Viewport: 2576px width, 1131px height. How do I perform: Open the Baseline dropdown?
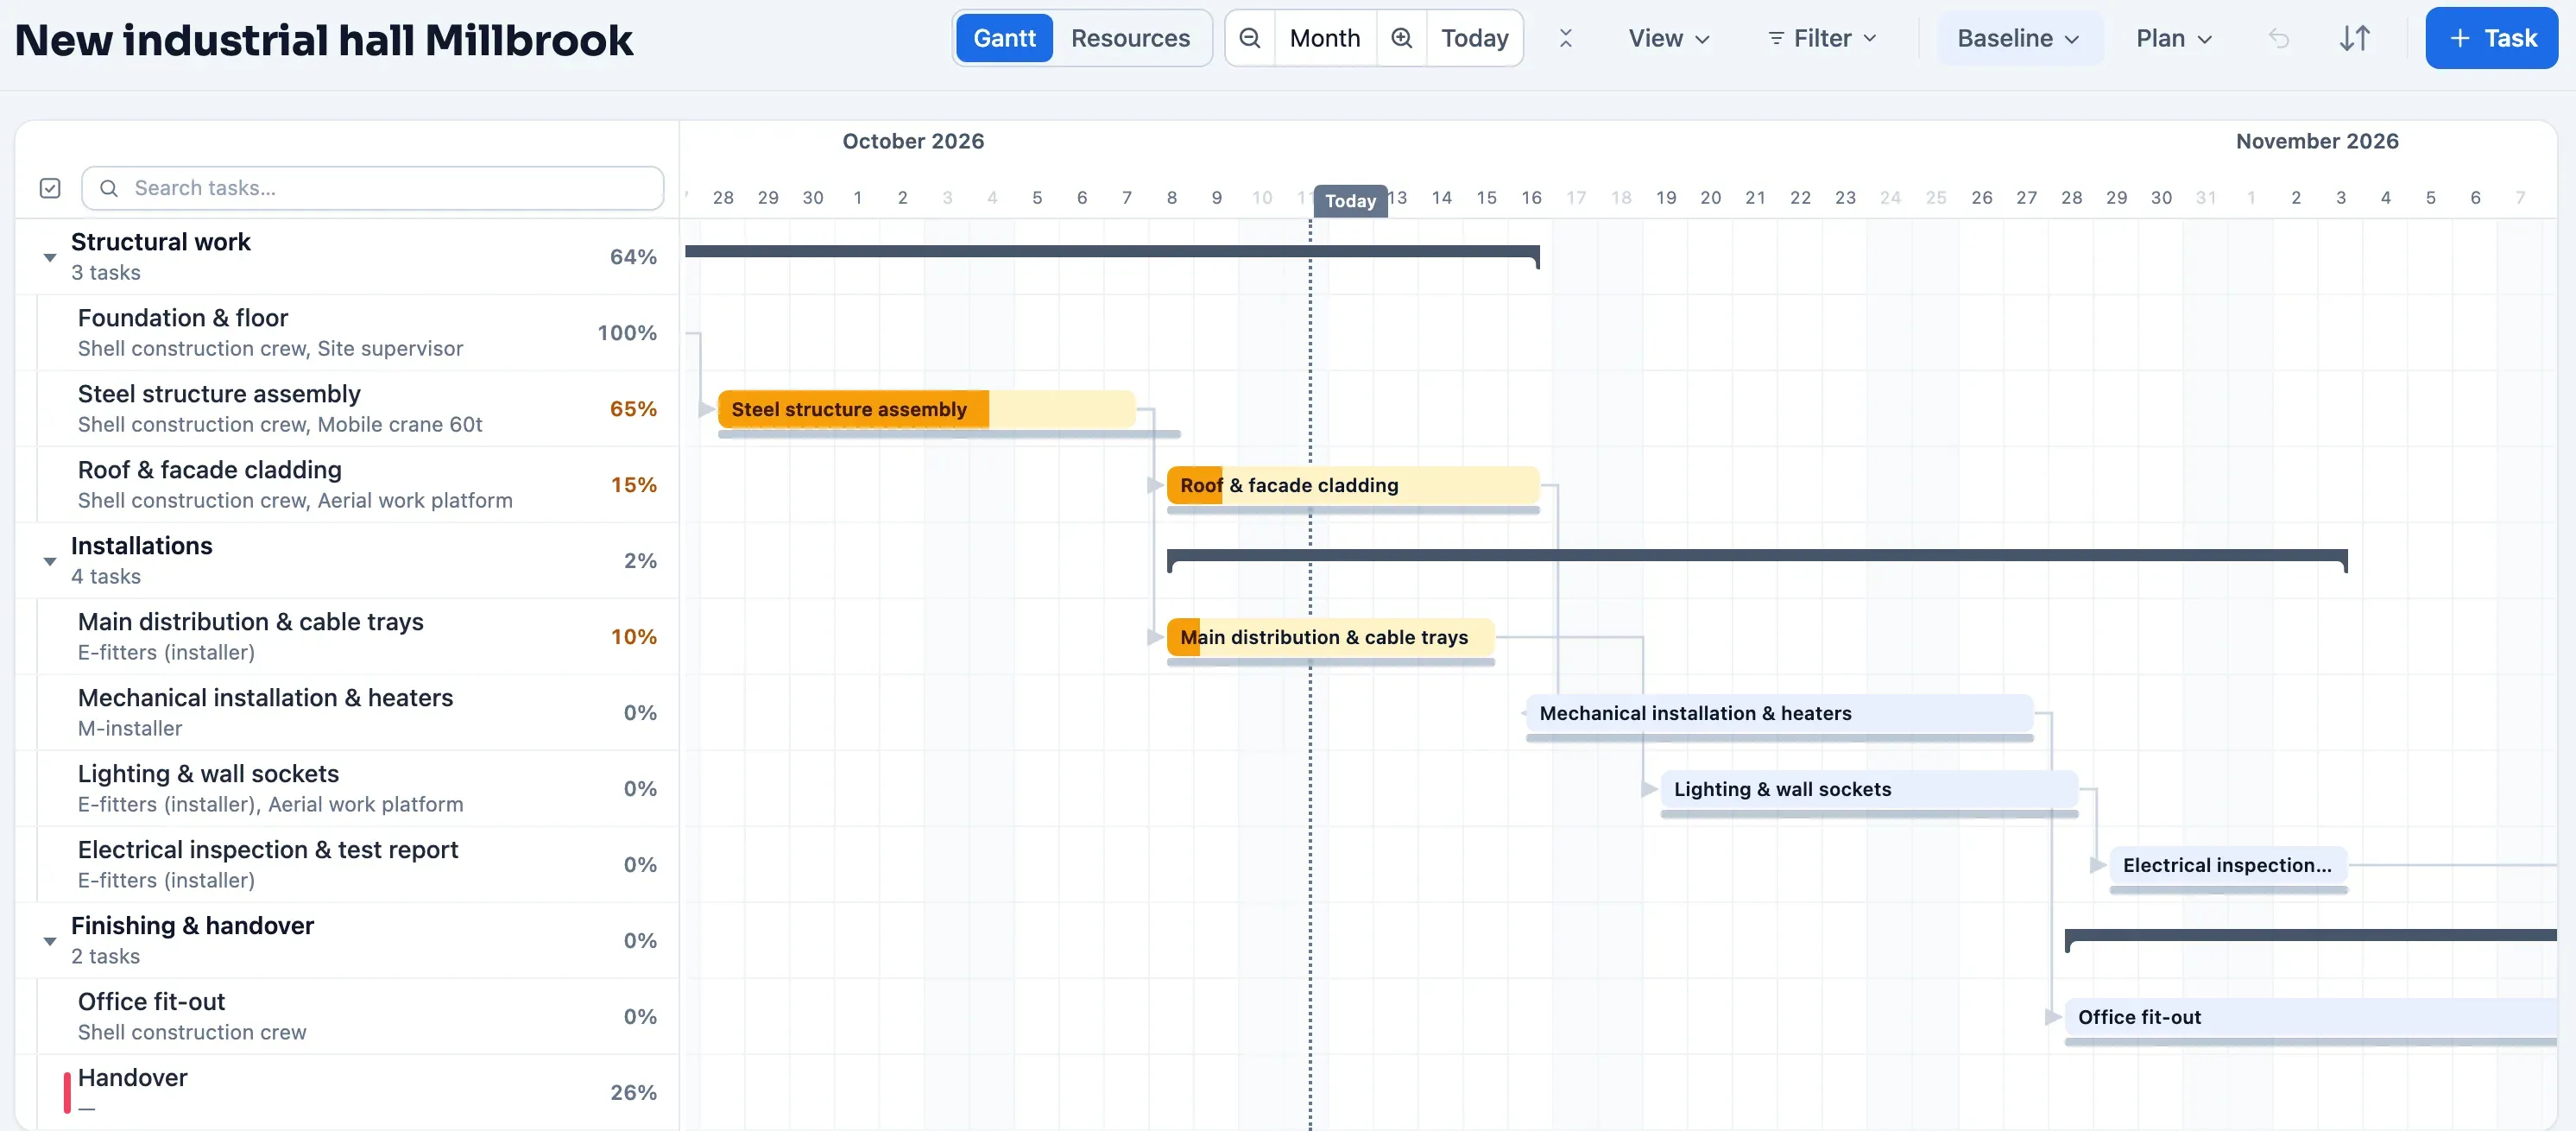coord(2019,38)
